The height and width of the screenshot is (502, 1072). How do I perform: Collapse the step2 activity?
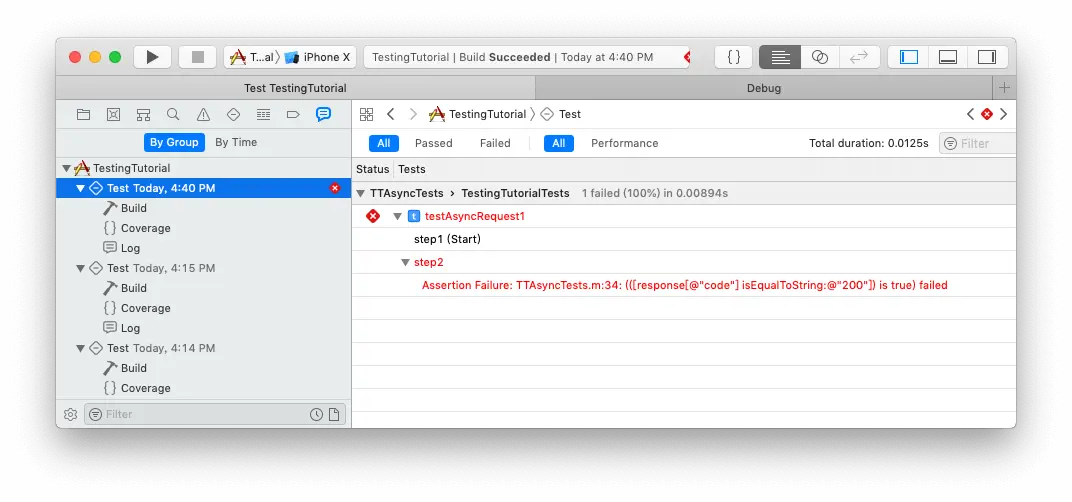pos(405,263)
